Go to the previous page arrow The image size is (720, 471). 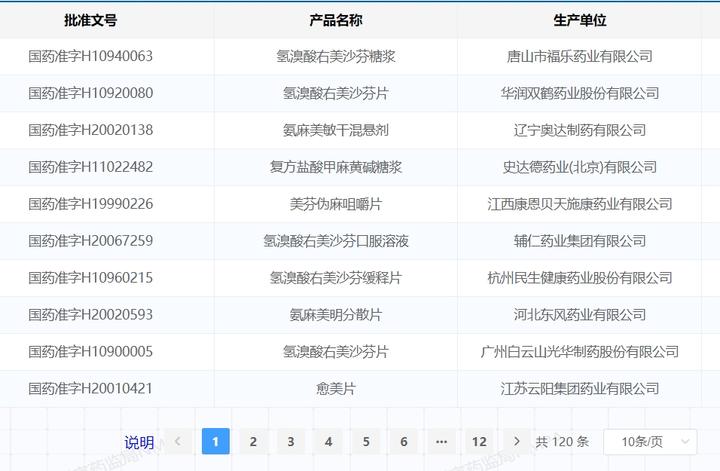coord(178,442)
